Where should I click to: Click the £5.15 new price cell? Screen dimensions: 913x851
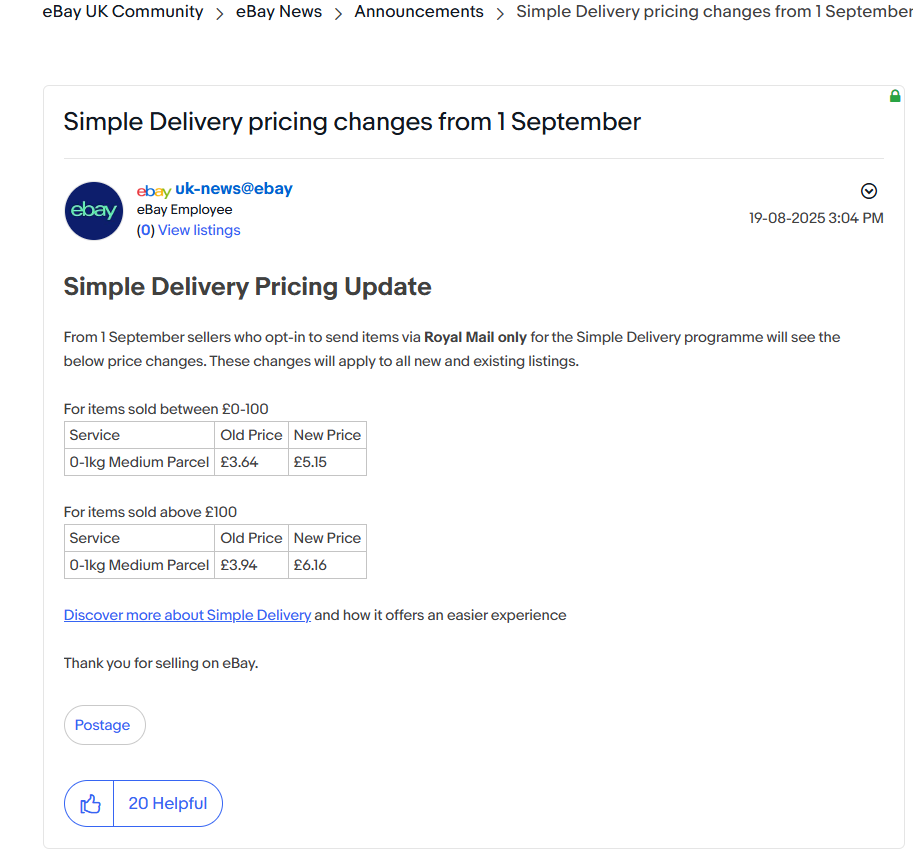(327, 462)
